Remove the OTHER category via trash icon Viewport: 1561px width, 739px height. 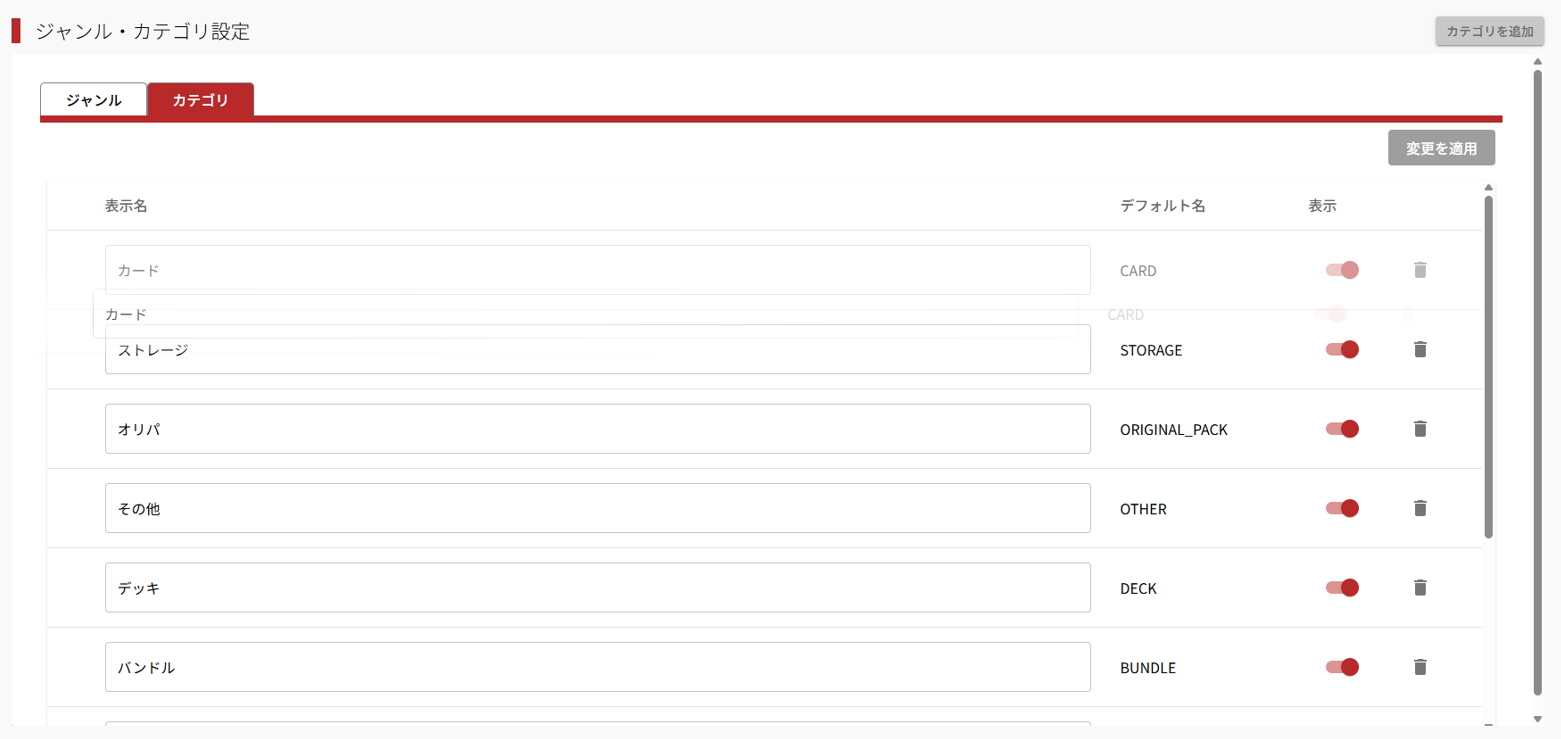pyautogui.click(x=1420, y=508)
